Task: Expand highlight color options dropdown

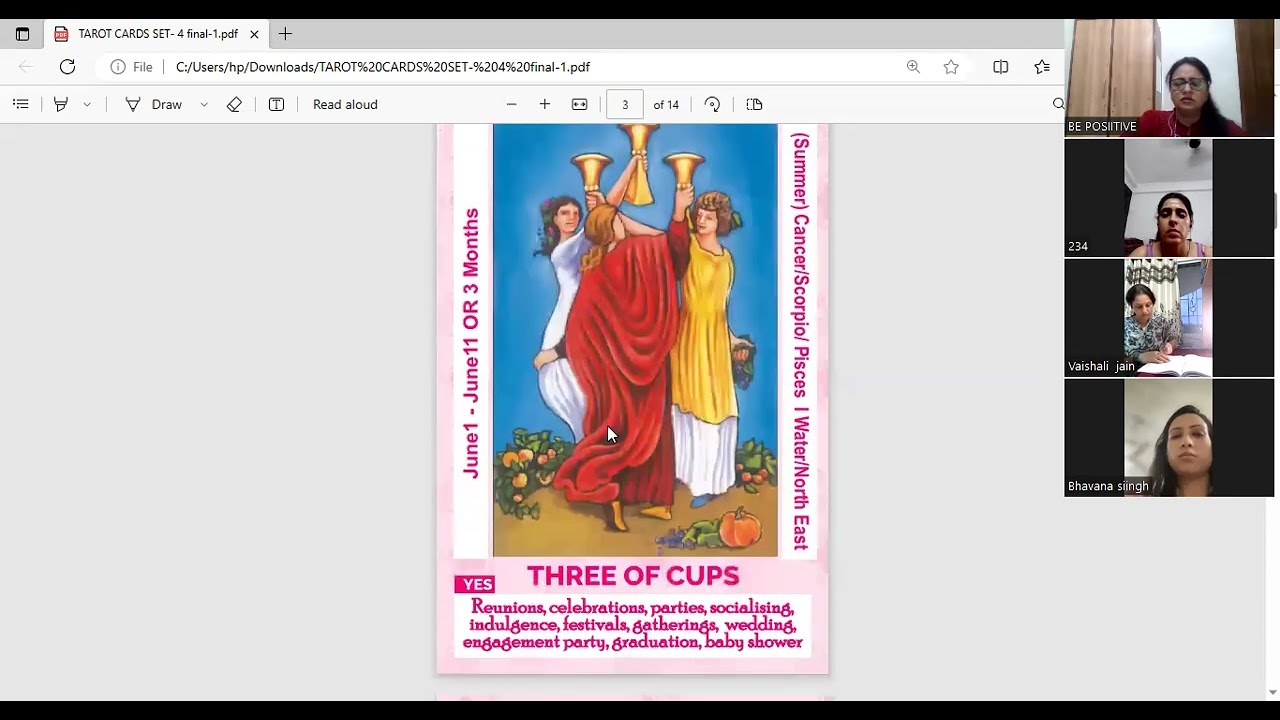Action: (x=87, y=104)
